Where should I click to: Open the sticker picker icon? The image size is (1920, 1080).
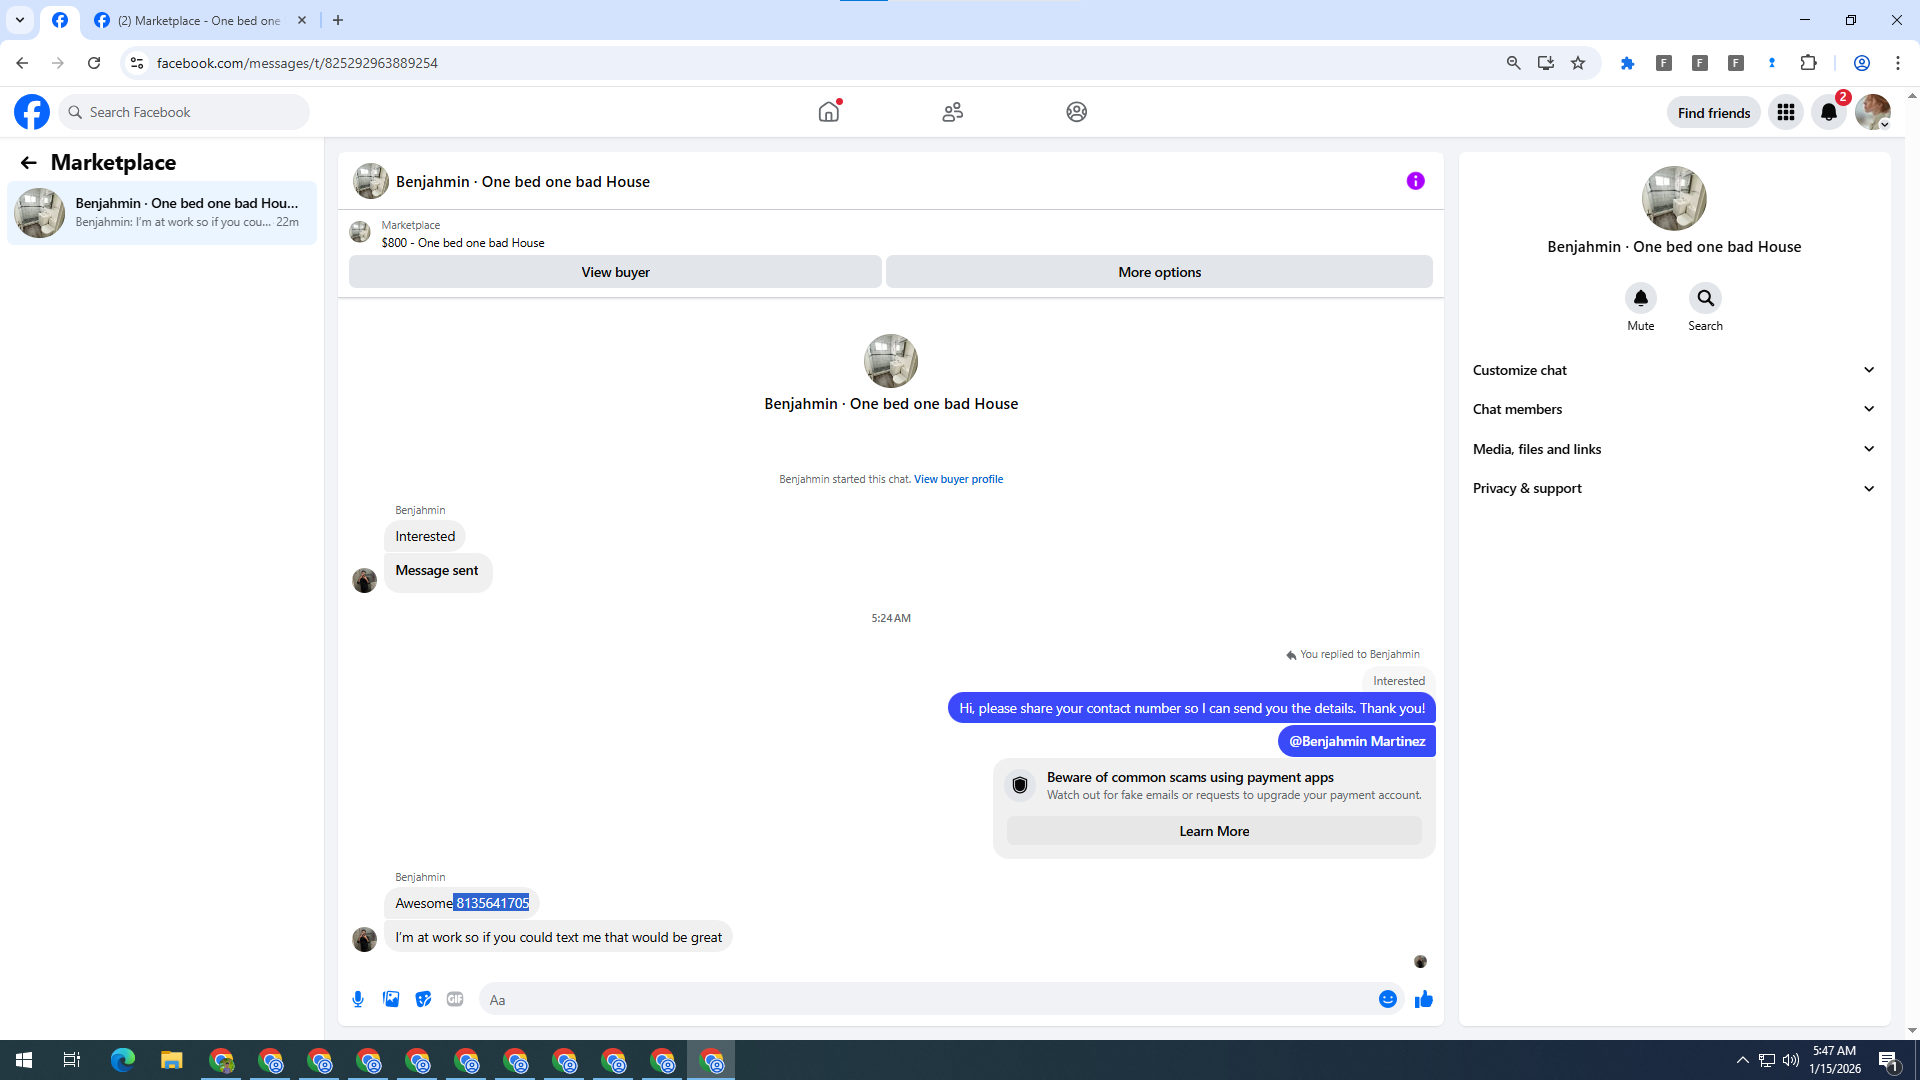tap(423, 999)
